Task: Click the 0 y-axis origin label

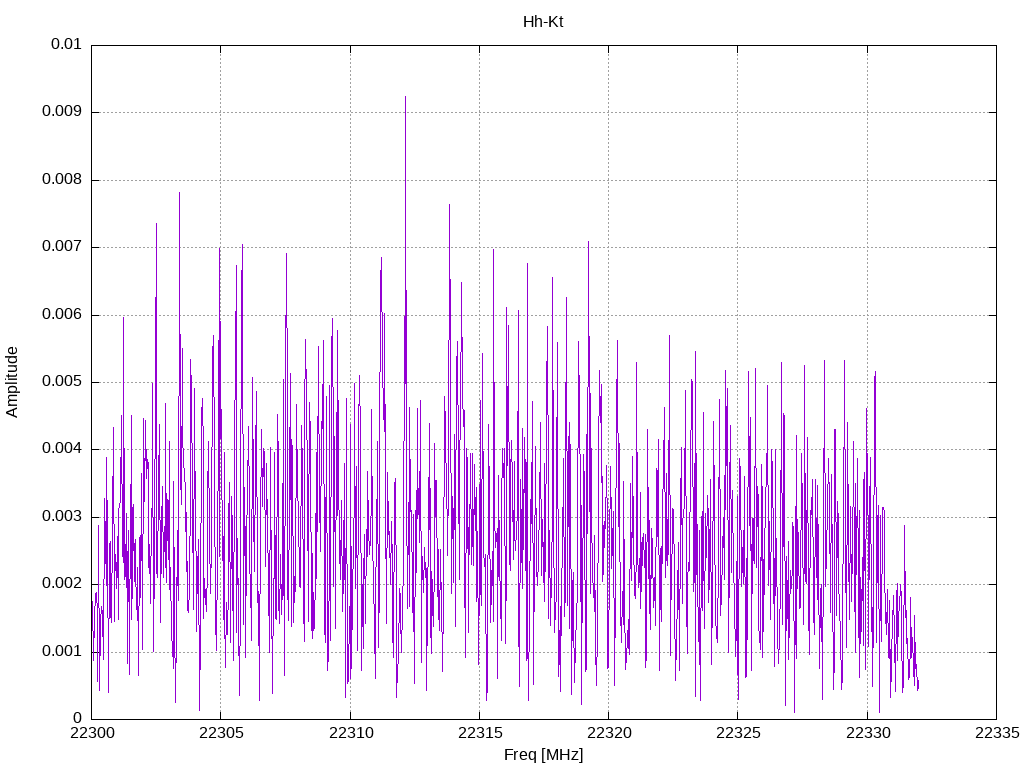Action: (x=77, y=718)
